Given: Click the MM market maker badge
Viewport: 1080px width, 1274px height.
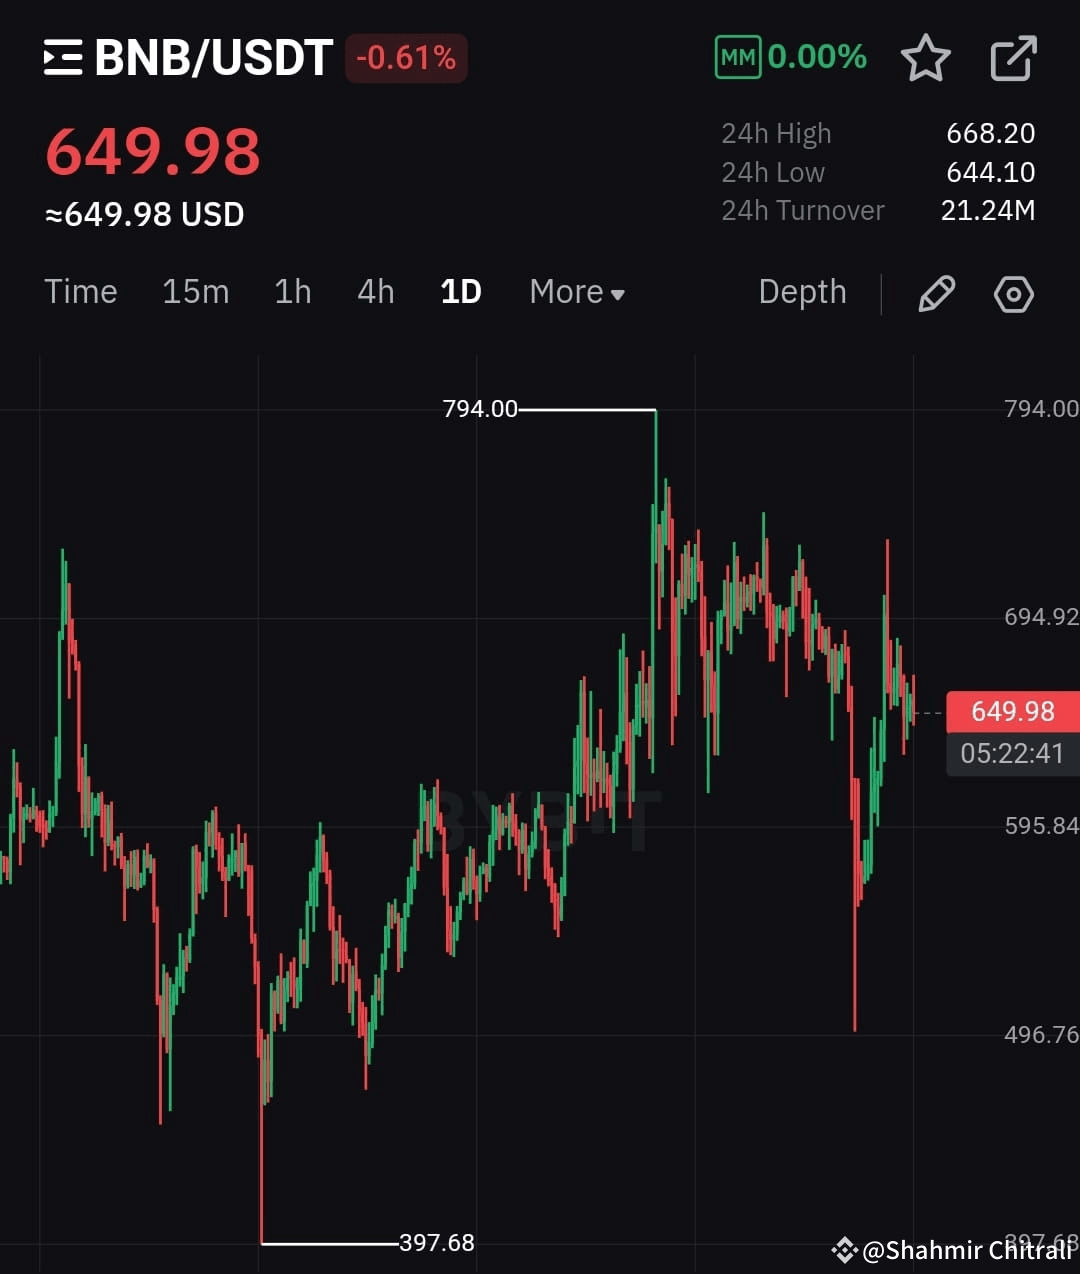Looking at the screenshot, I should tap(737, 57).
